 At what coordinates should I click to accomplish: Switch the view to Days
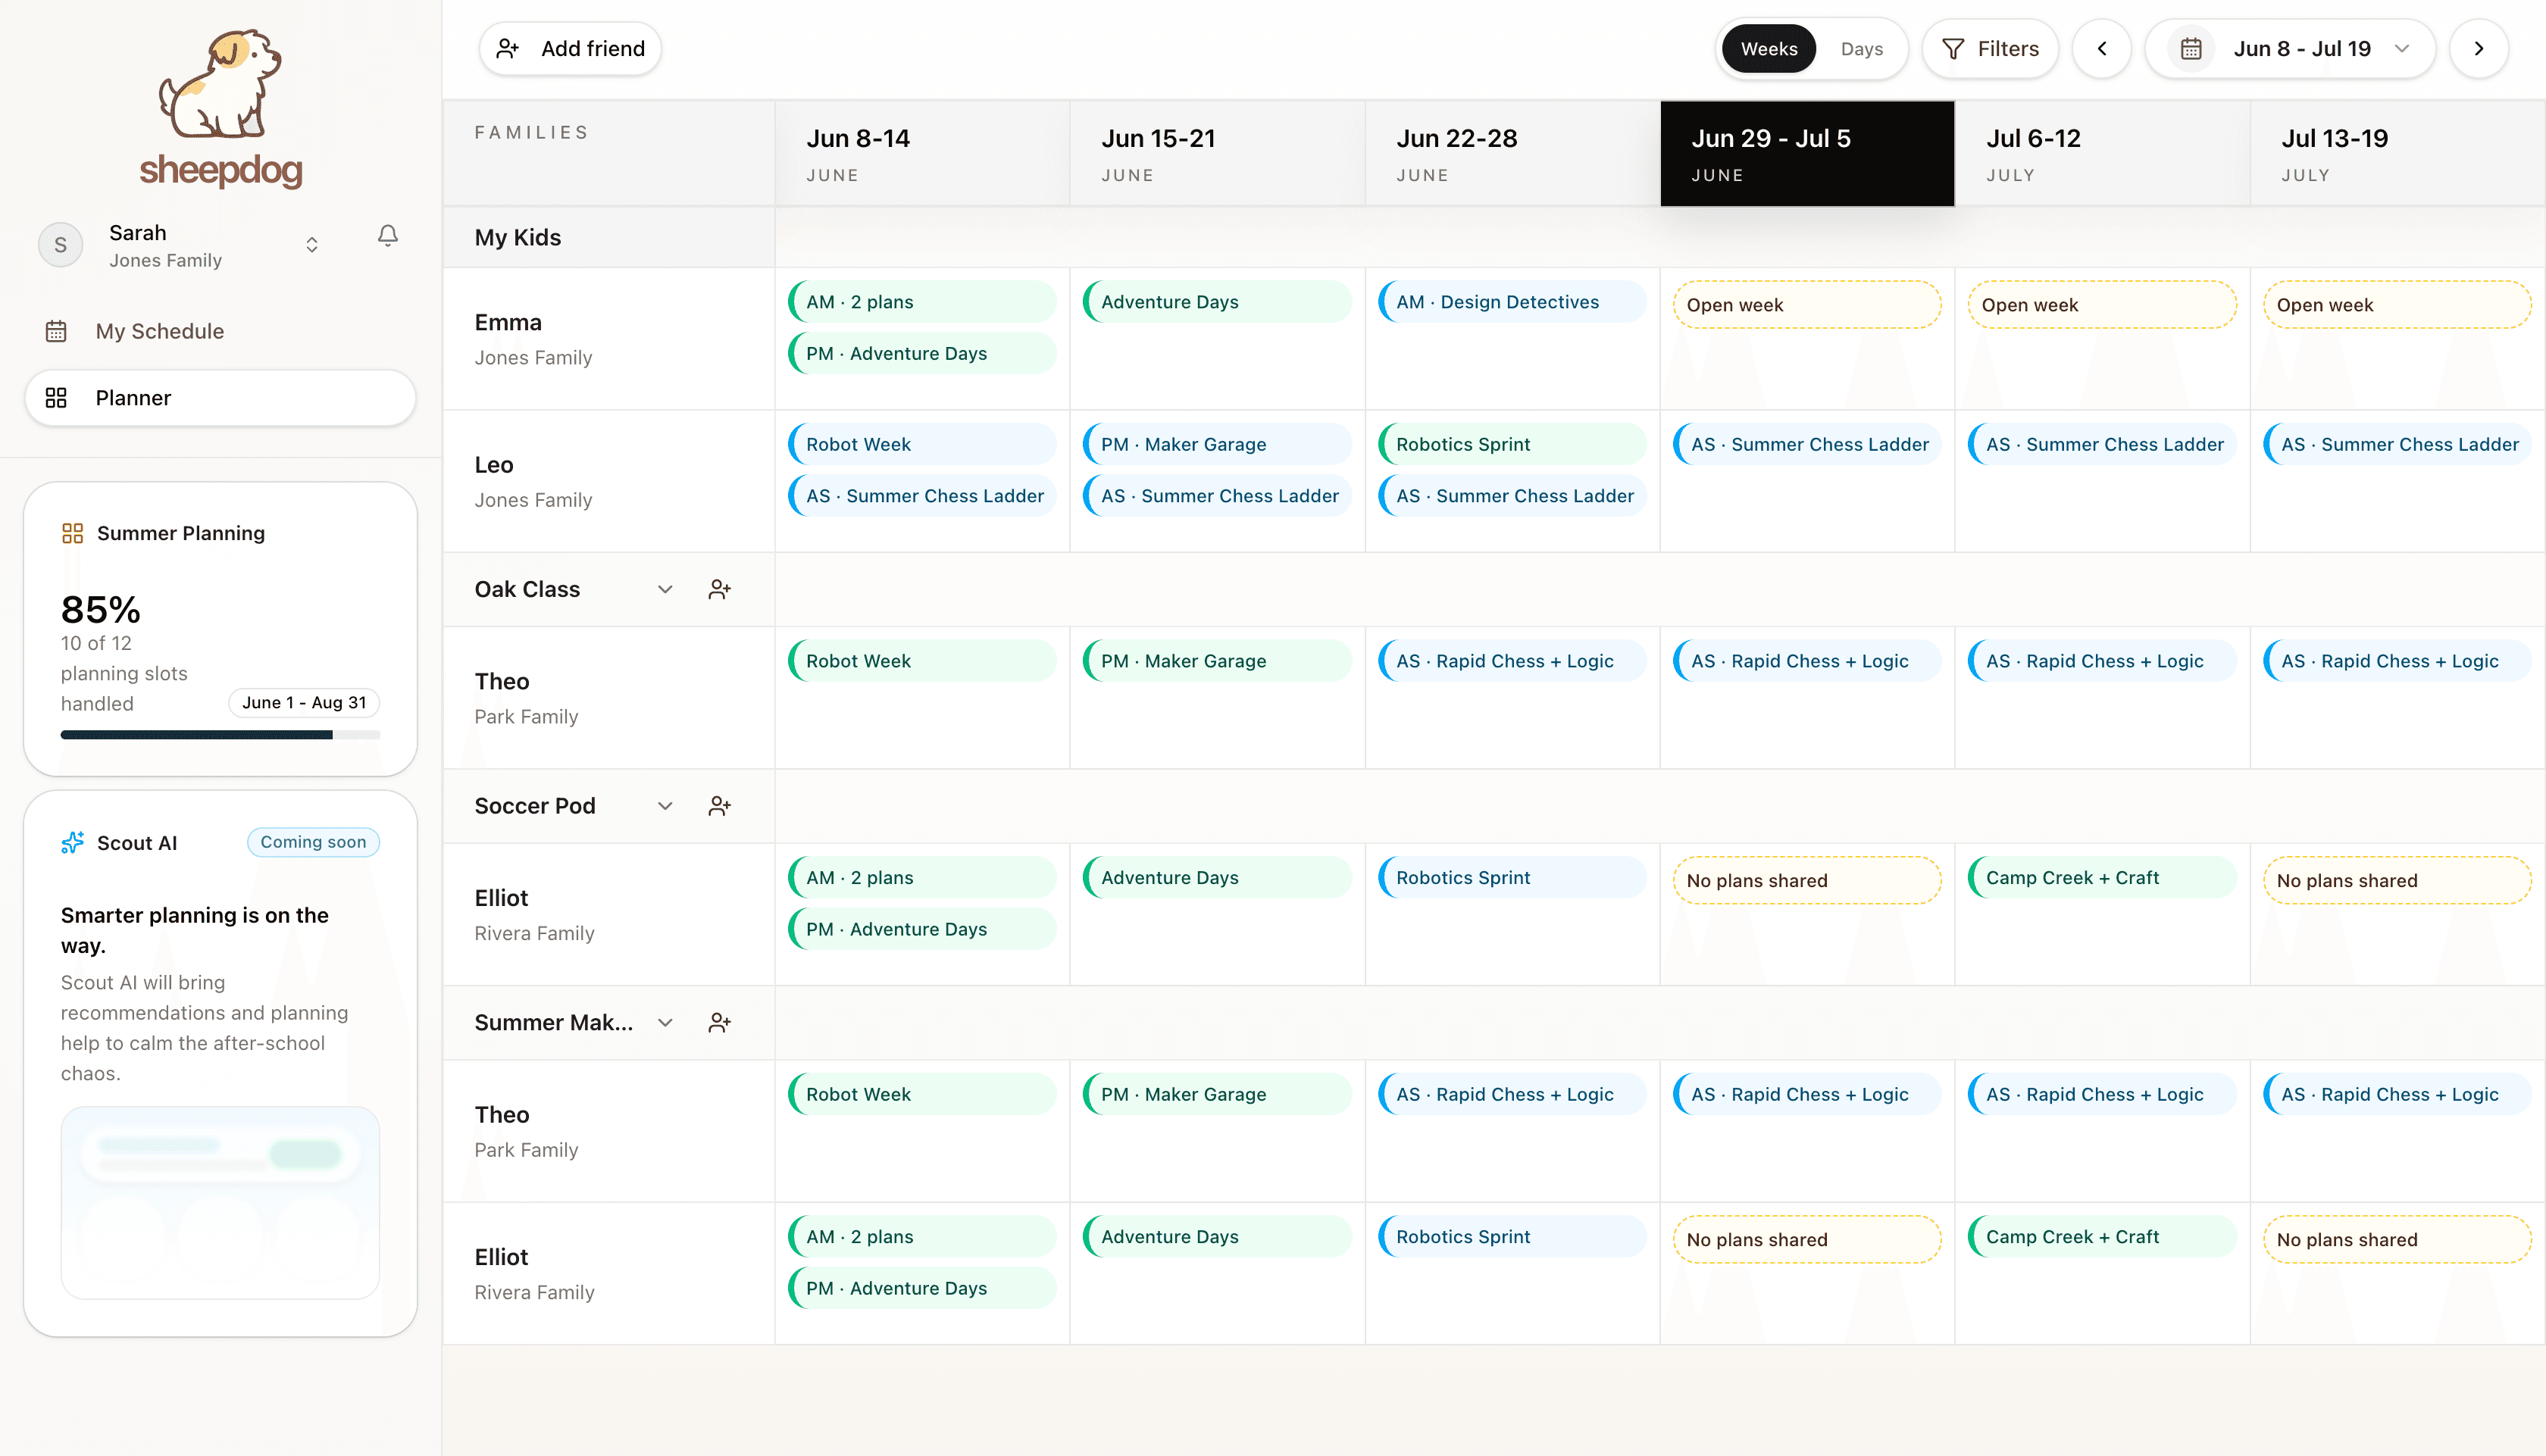(x=1861, y=48)
